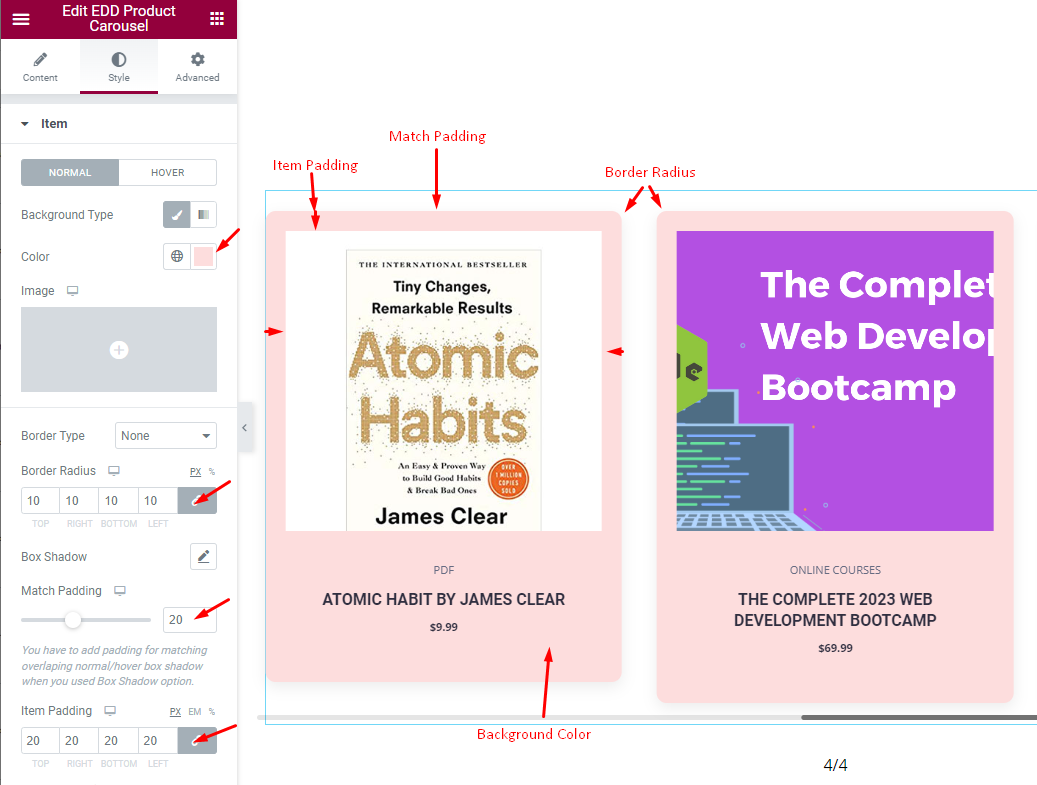Select gradient background type icon
The image size is (1037, 785).
click(x=203, y=215)
